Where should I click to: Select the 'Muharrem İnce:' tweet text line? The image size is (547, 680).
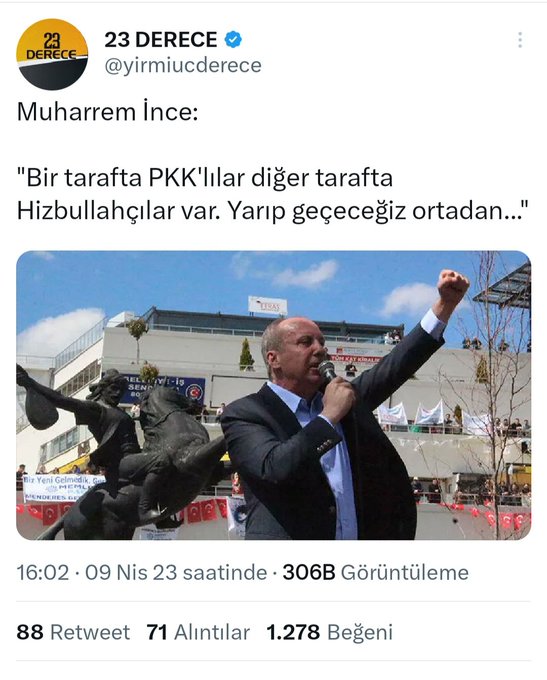pos(108,112)
